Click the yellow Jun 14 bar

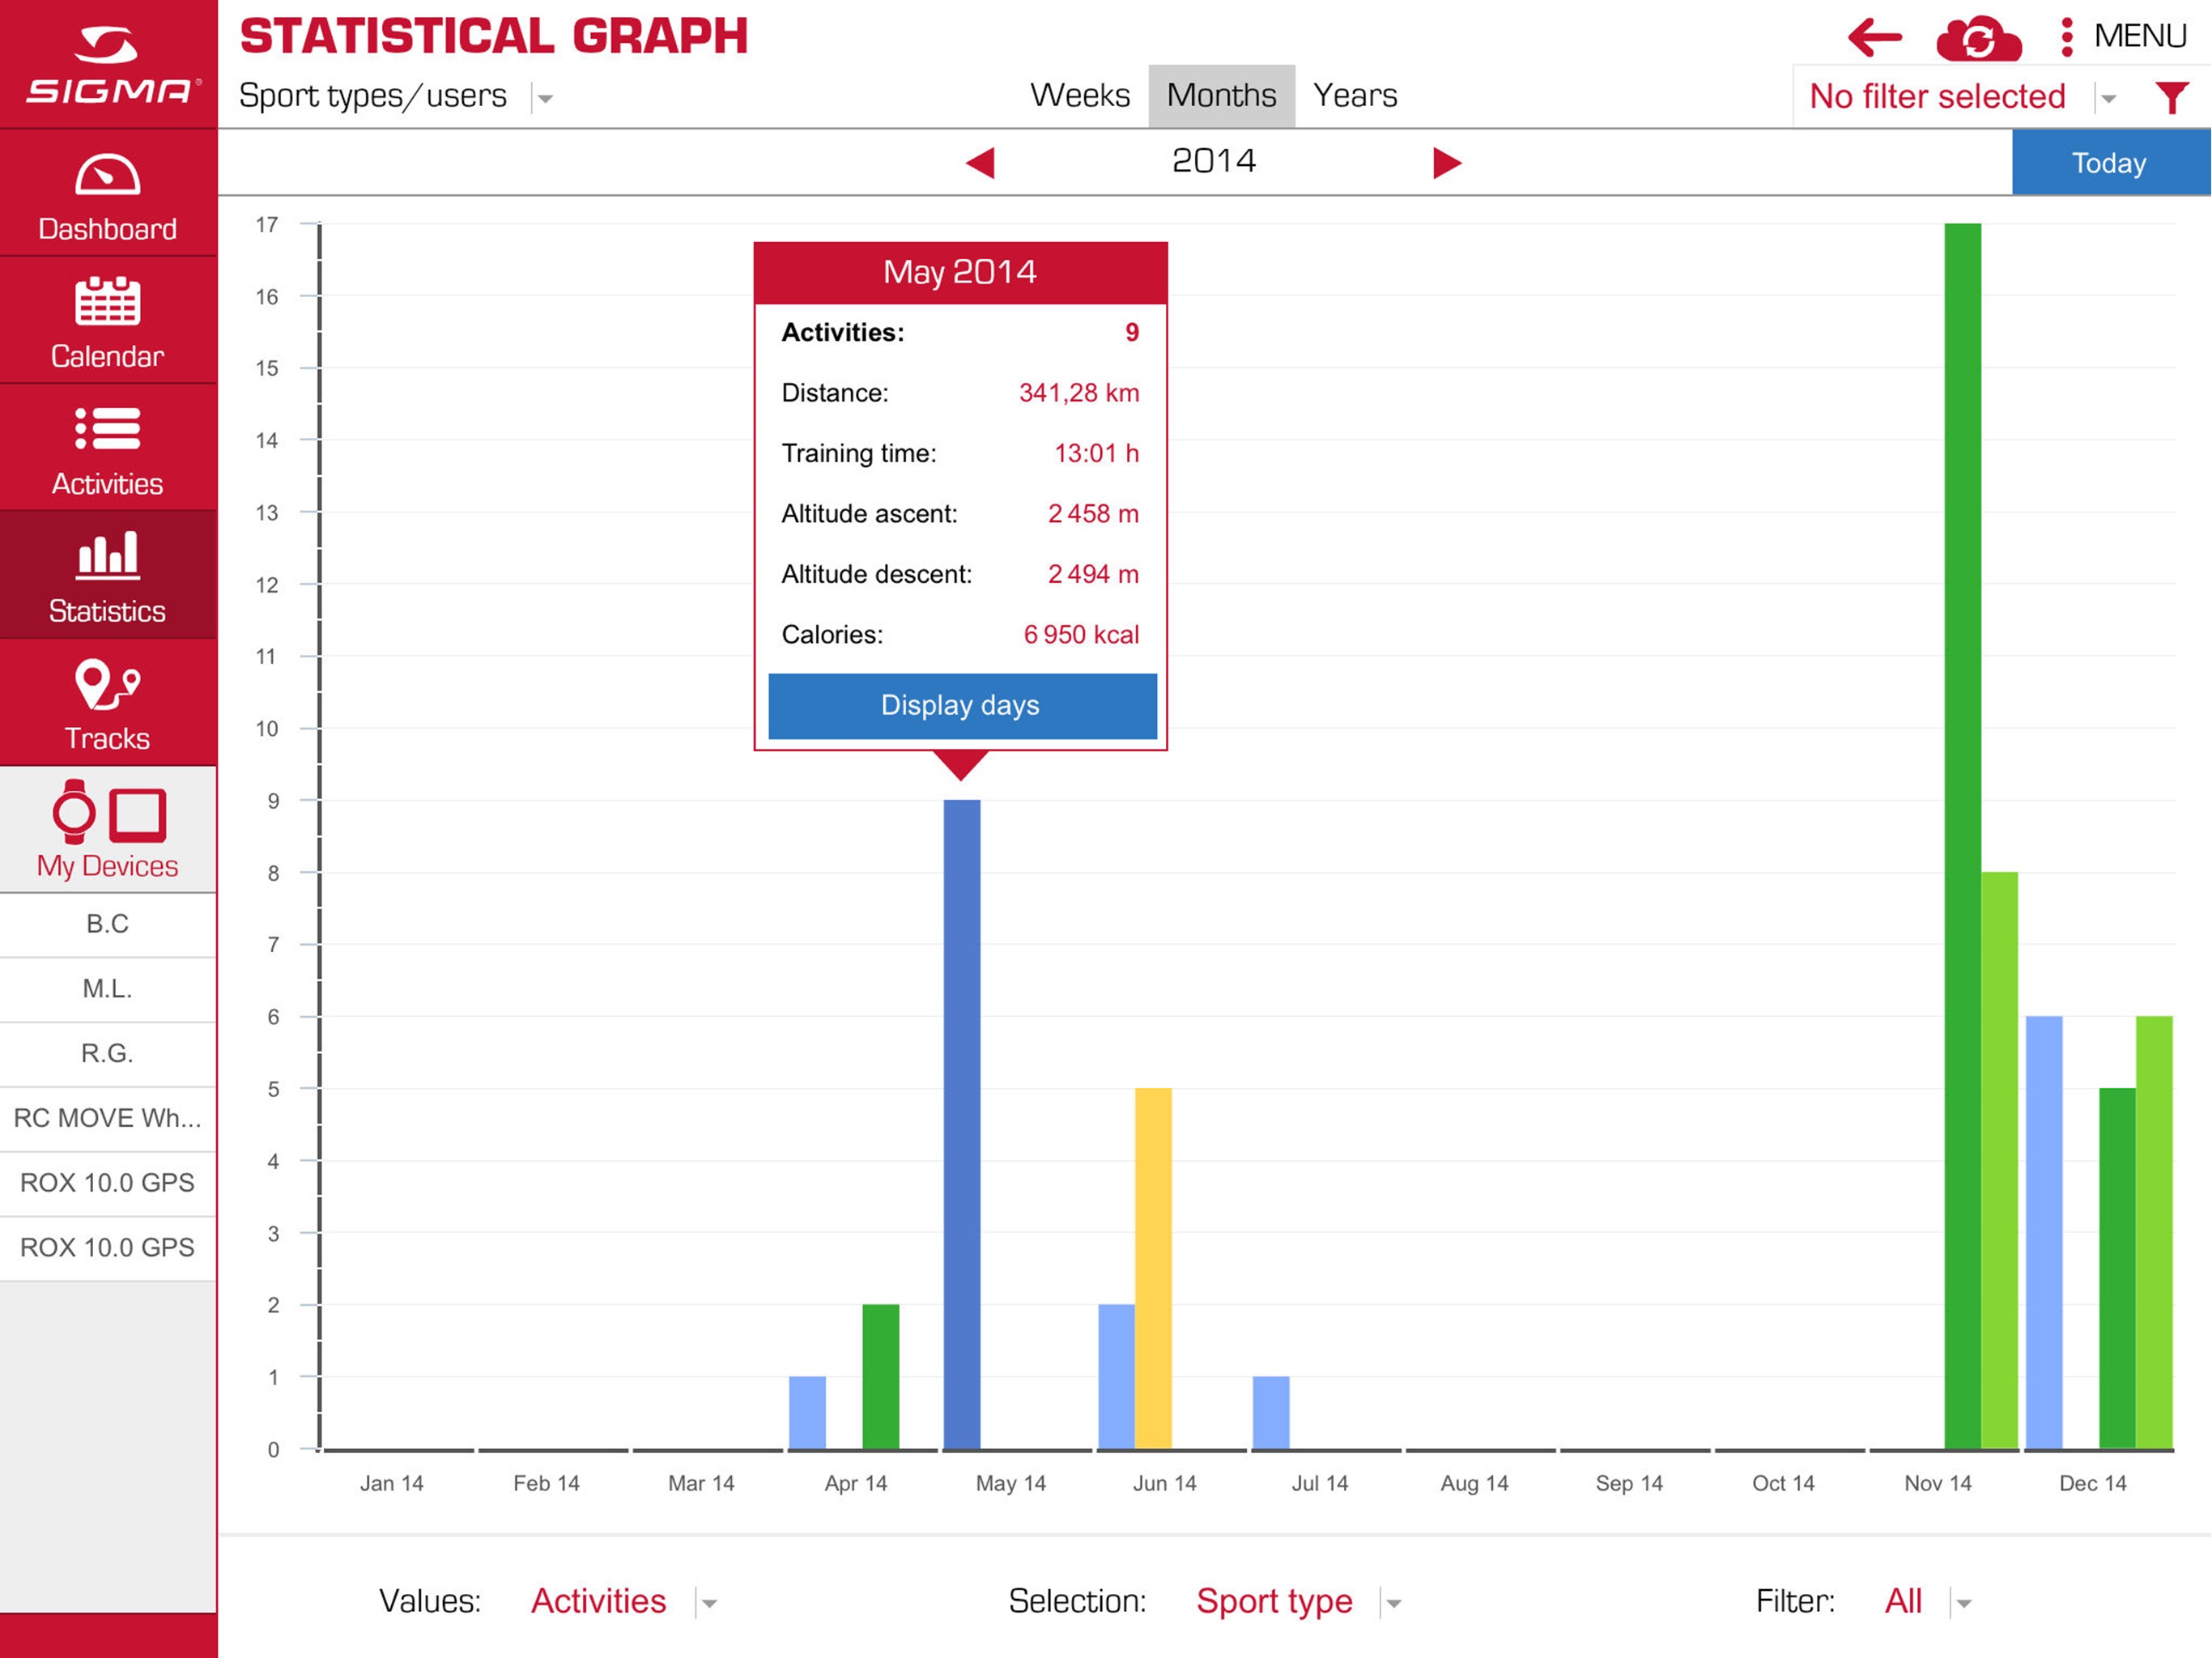[1152, 1267]
